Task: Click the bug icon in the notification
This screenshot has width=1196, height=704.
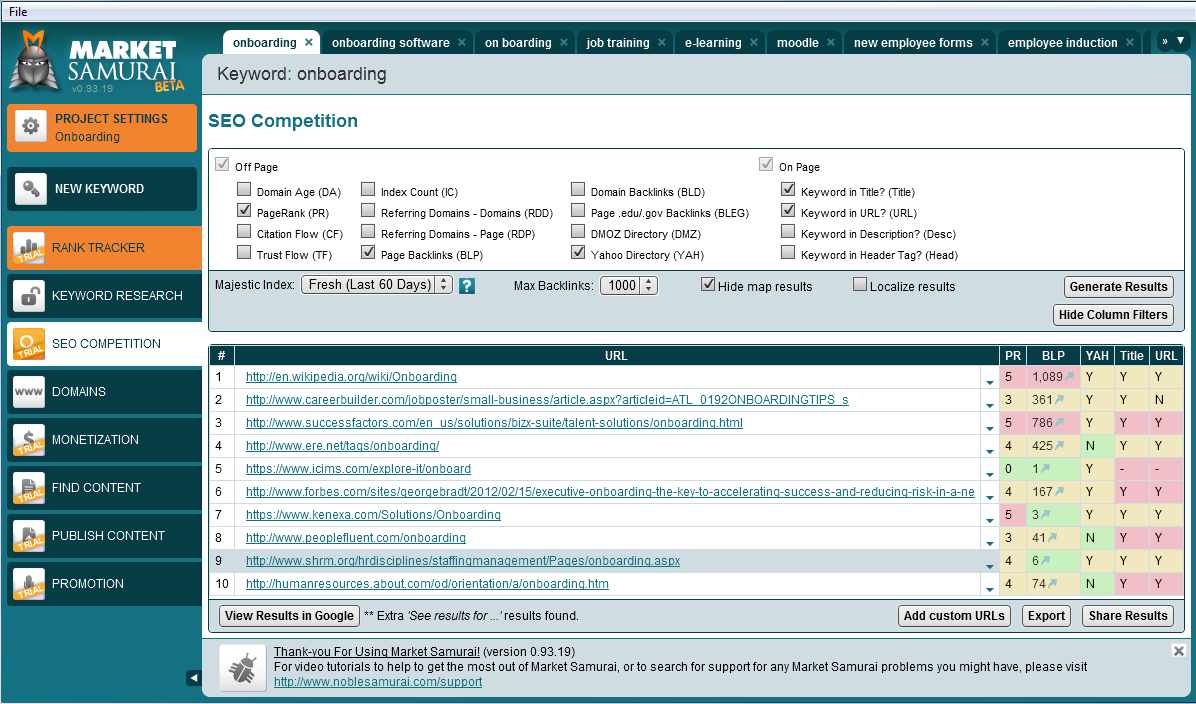Action: pos(243,668)
